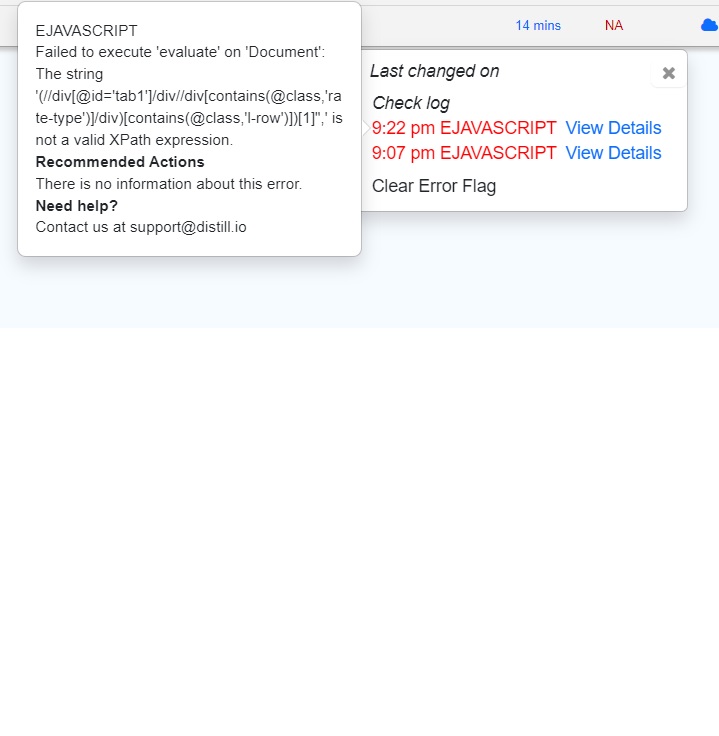Open View Details for 9:07 pm error
This screenshot has width=719, height=736.
[x=613, y=153]
